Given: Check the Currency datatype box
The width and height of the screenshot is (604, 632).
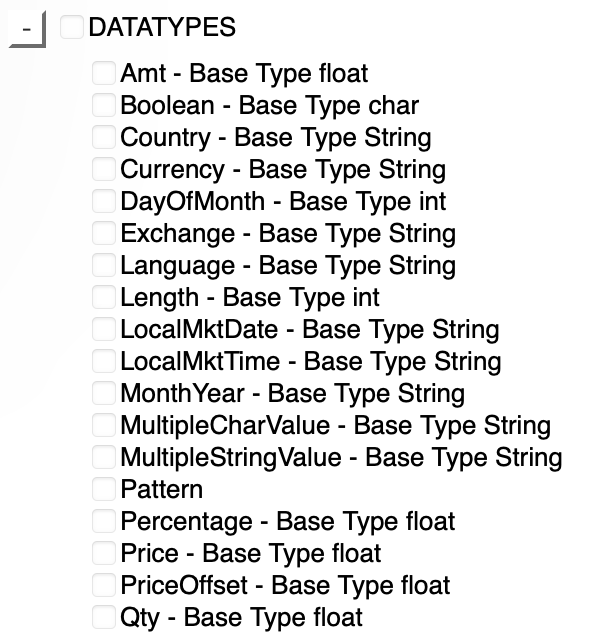Looking at the screenshot, I should click(104, 169).
